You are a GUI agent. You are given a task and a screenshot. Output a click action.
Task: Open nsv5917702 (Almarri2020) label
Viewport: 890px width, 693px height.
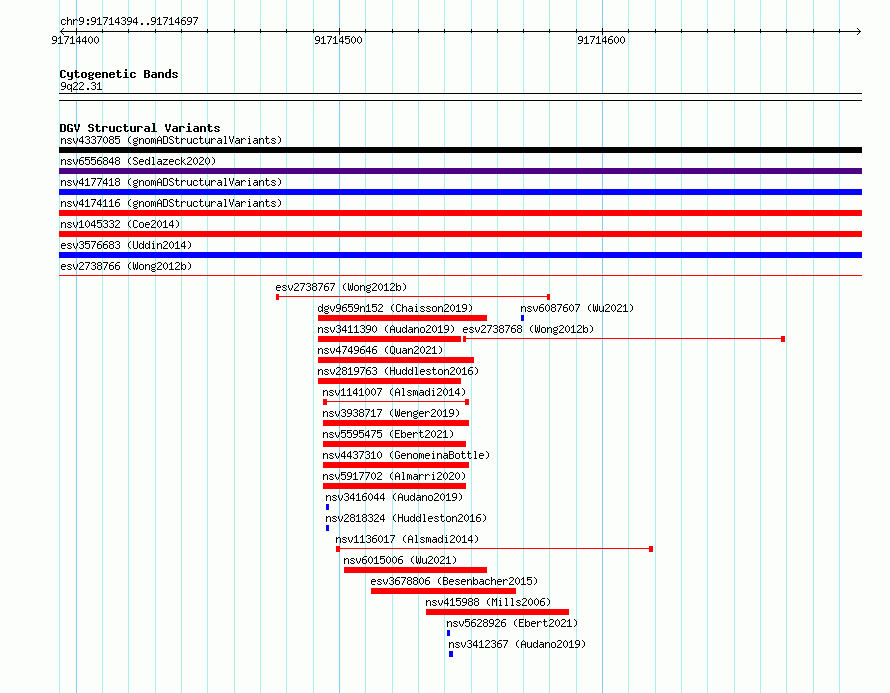[394, 476]
